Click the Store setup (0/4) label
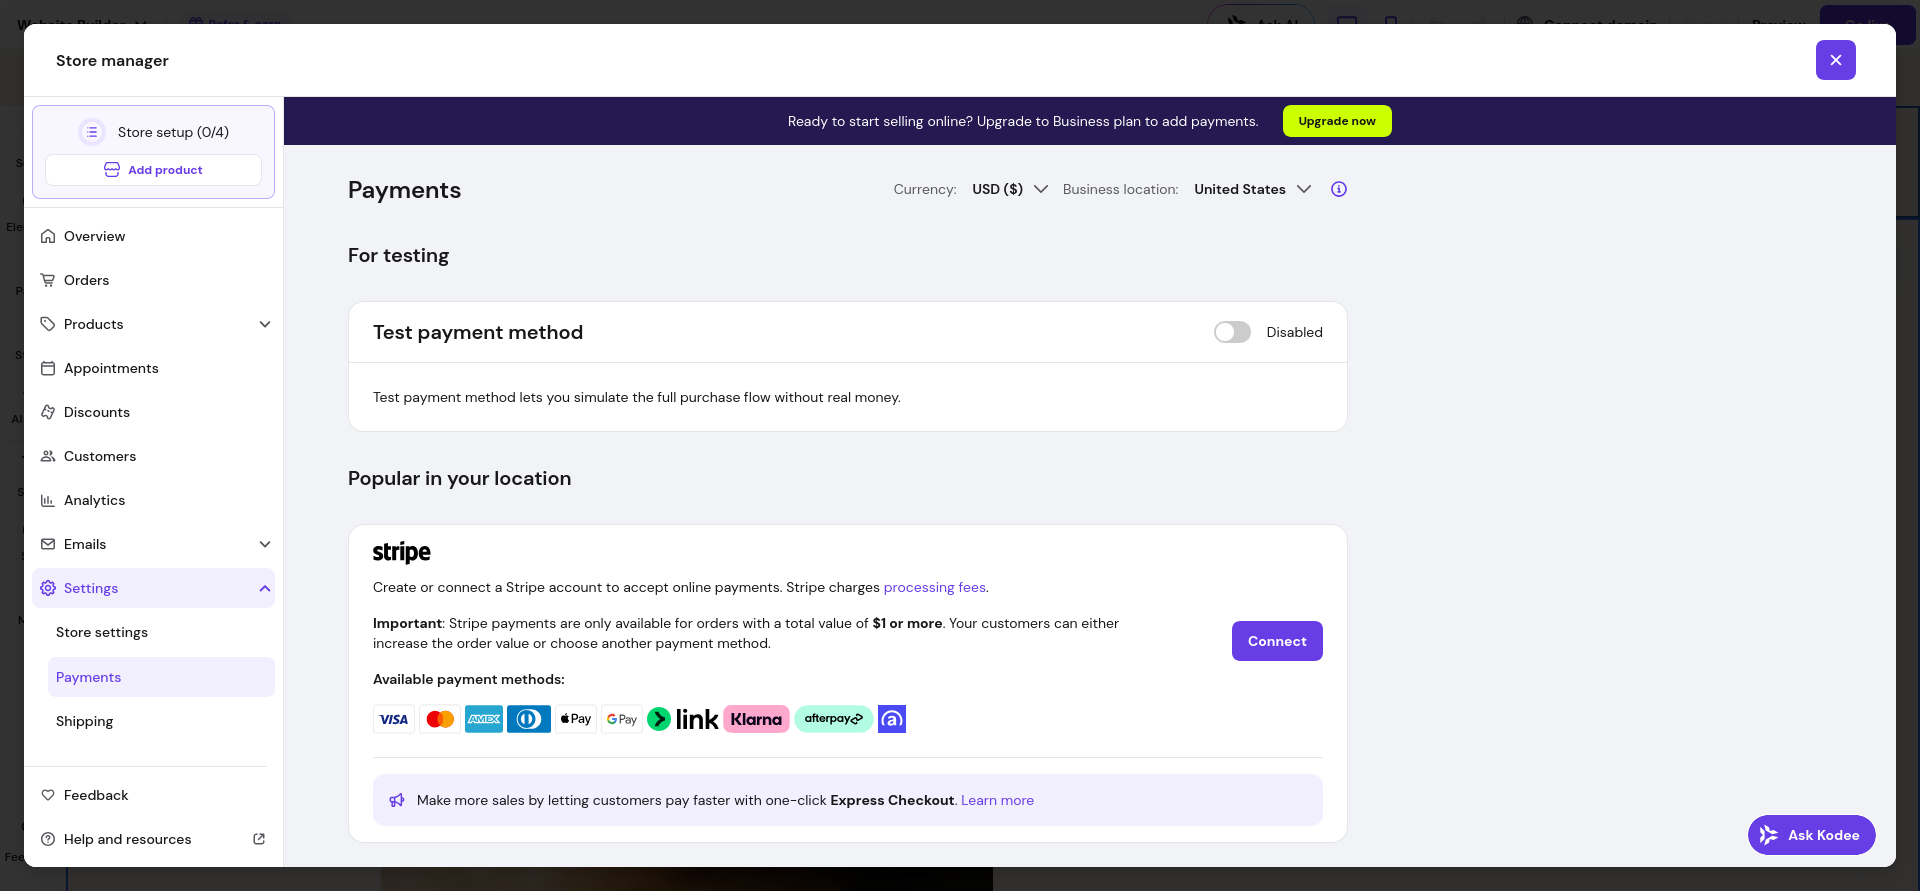This screenshot has width=1920, height=891. coord(173,132)
